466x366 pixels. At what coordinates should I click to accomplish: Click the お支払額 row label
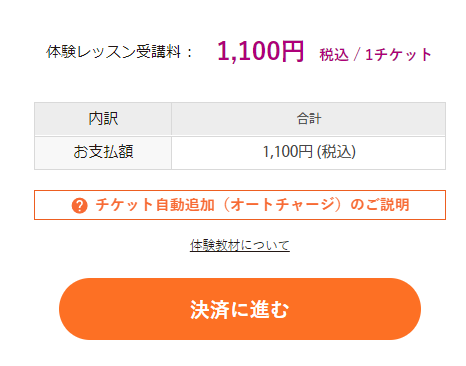point(103,152)
